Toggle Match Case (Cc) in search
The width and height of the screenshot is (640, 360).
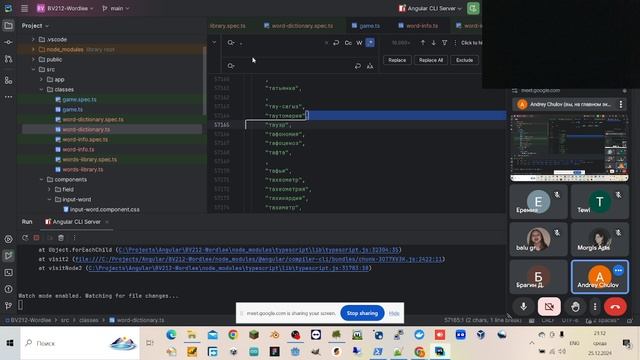coord(348,42)
